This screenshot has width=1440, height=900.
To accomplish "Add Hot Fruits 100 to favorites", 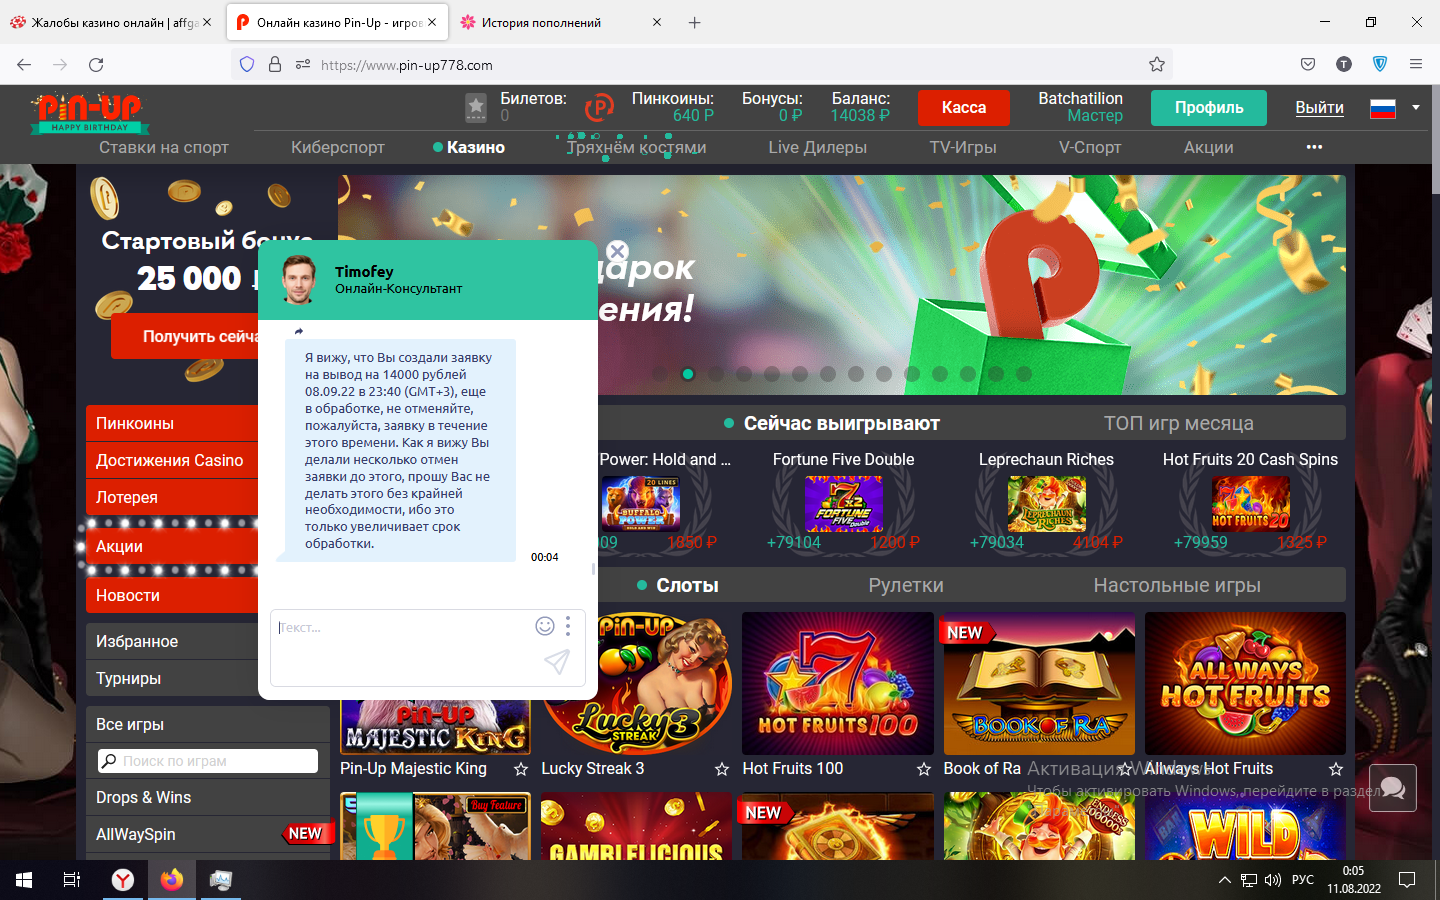I will pos(923,769).
